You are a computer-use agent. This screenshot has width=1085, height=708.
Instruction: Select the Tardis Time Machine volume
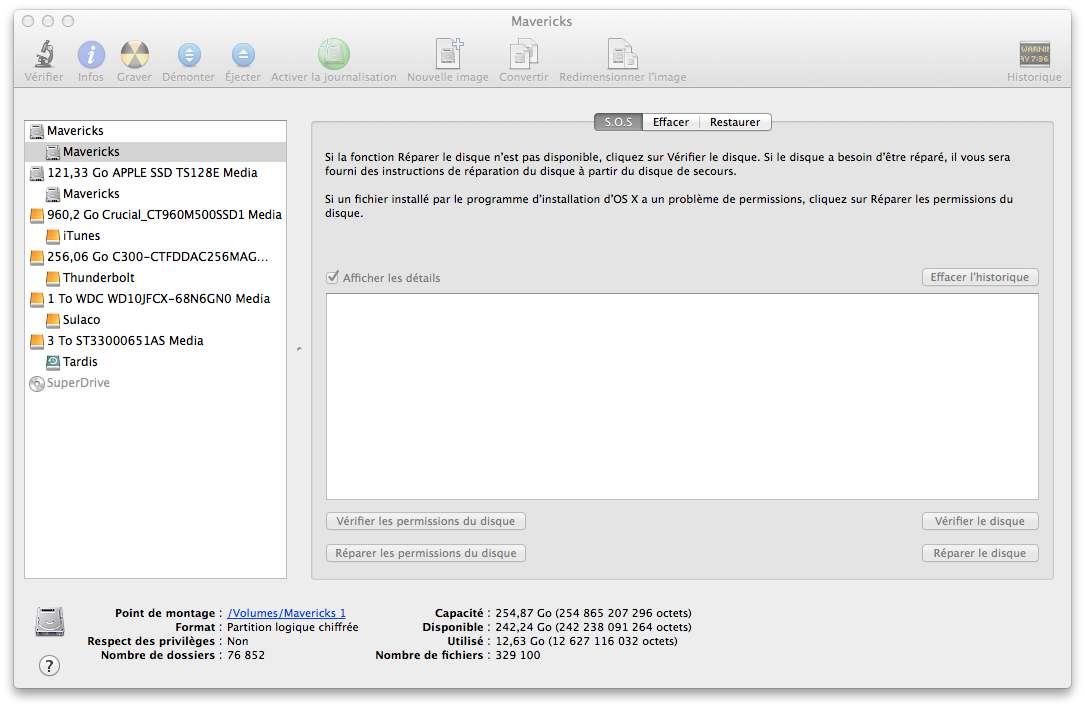(x=156, y=362)
